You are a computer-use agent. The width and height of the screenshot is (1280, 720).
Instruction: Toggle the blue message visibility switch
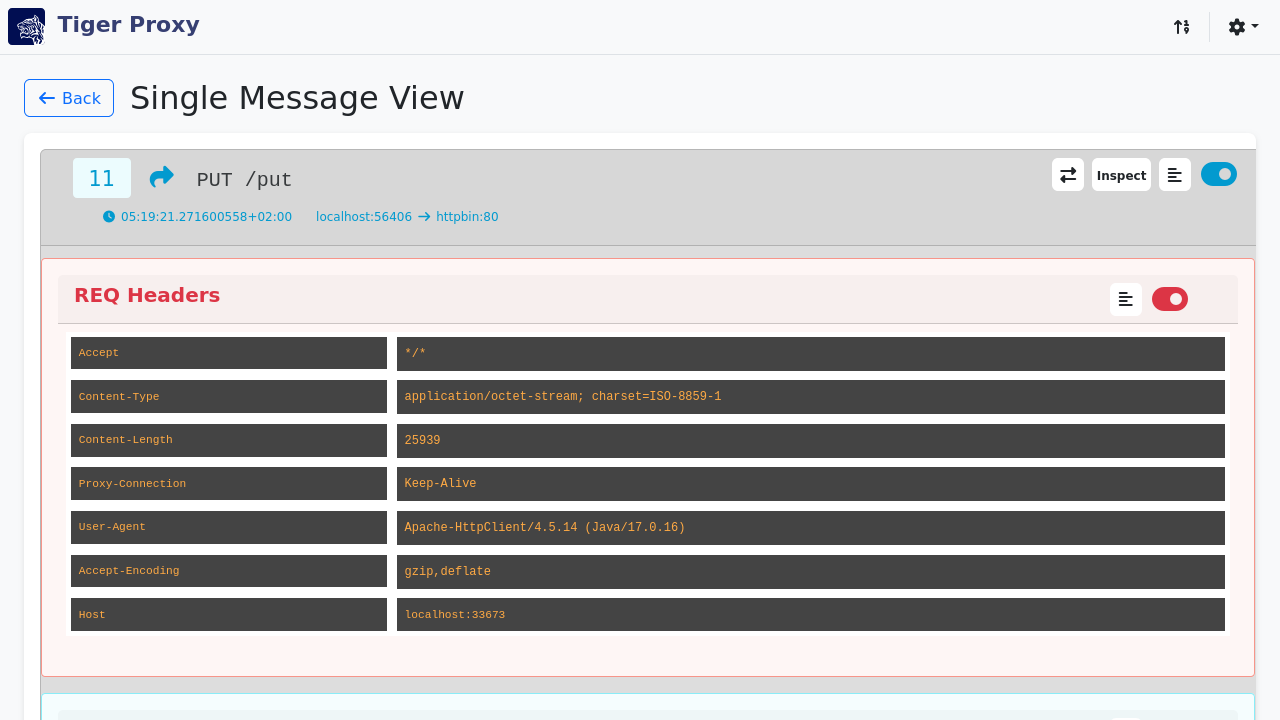1218,174
